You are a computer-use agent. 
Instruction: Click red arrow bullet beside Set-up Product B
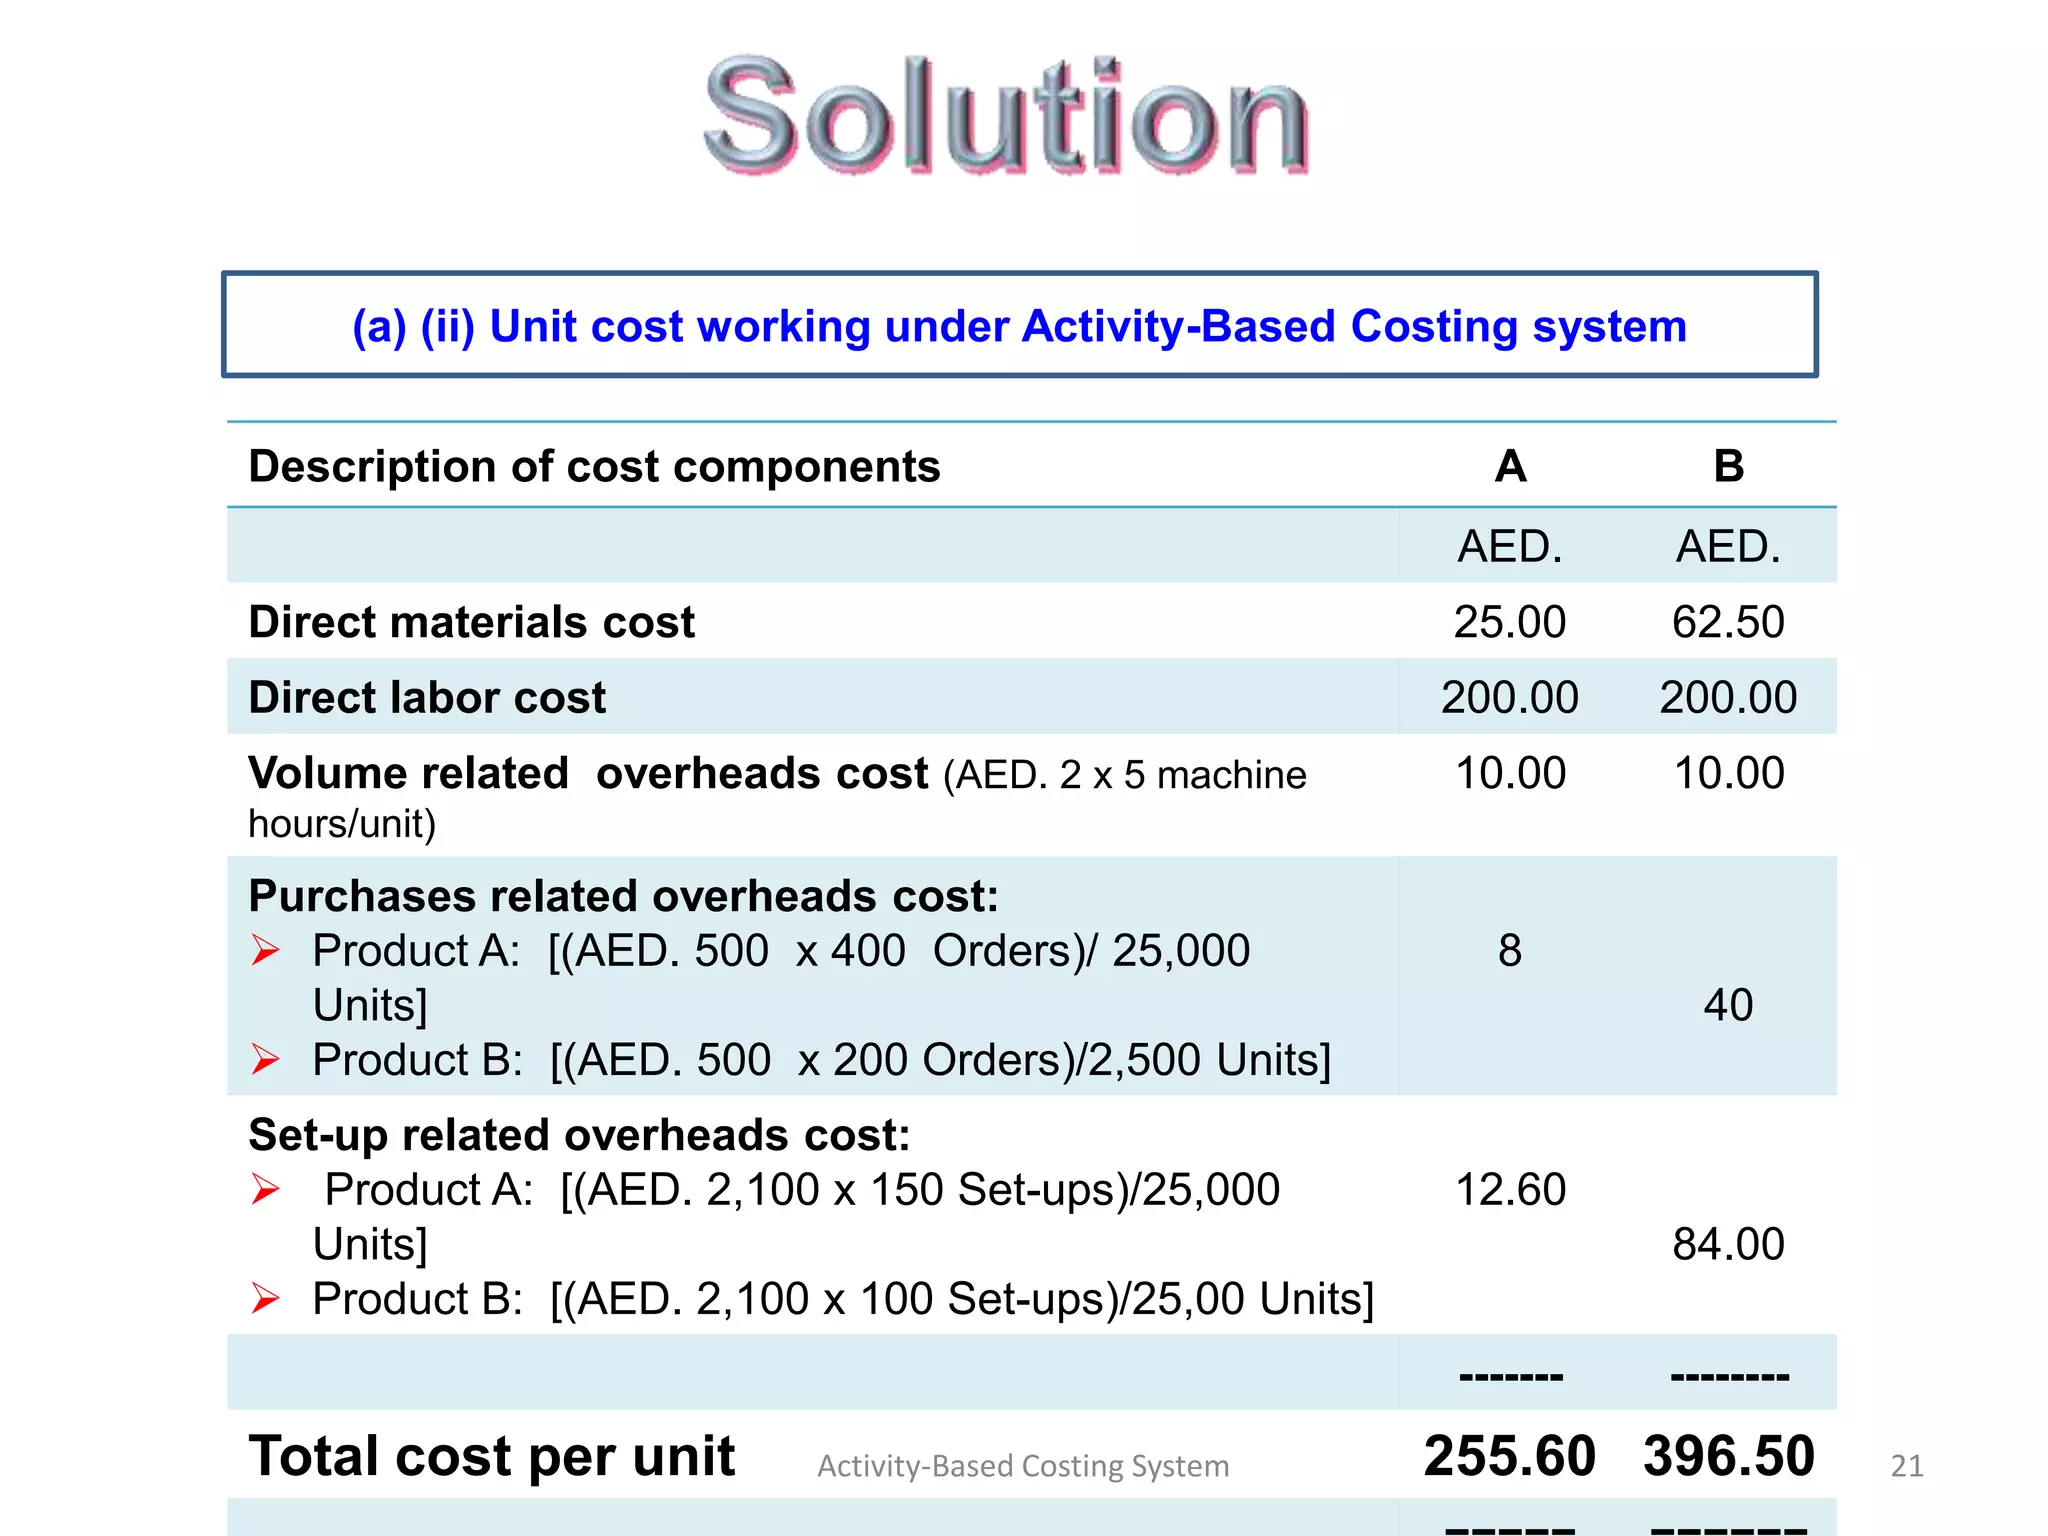[x=265, y=1298]
